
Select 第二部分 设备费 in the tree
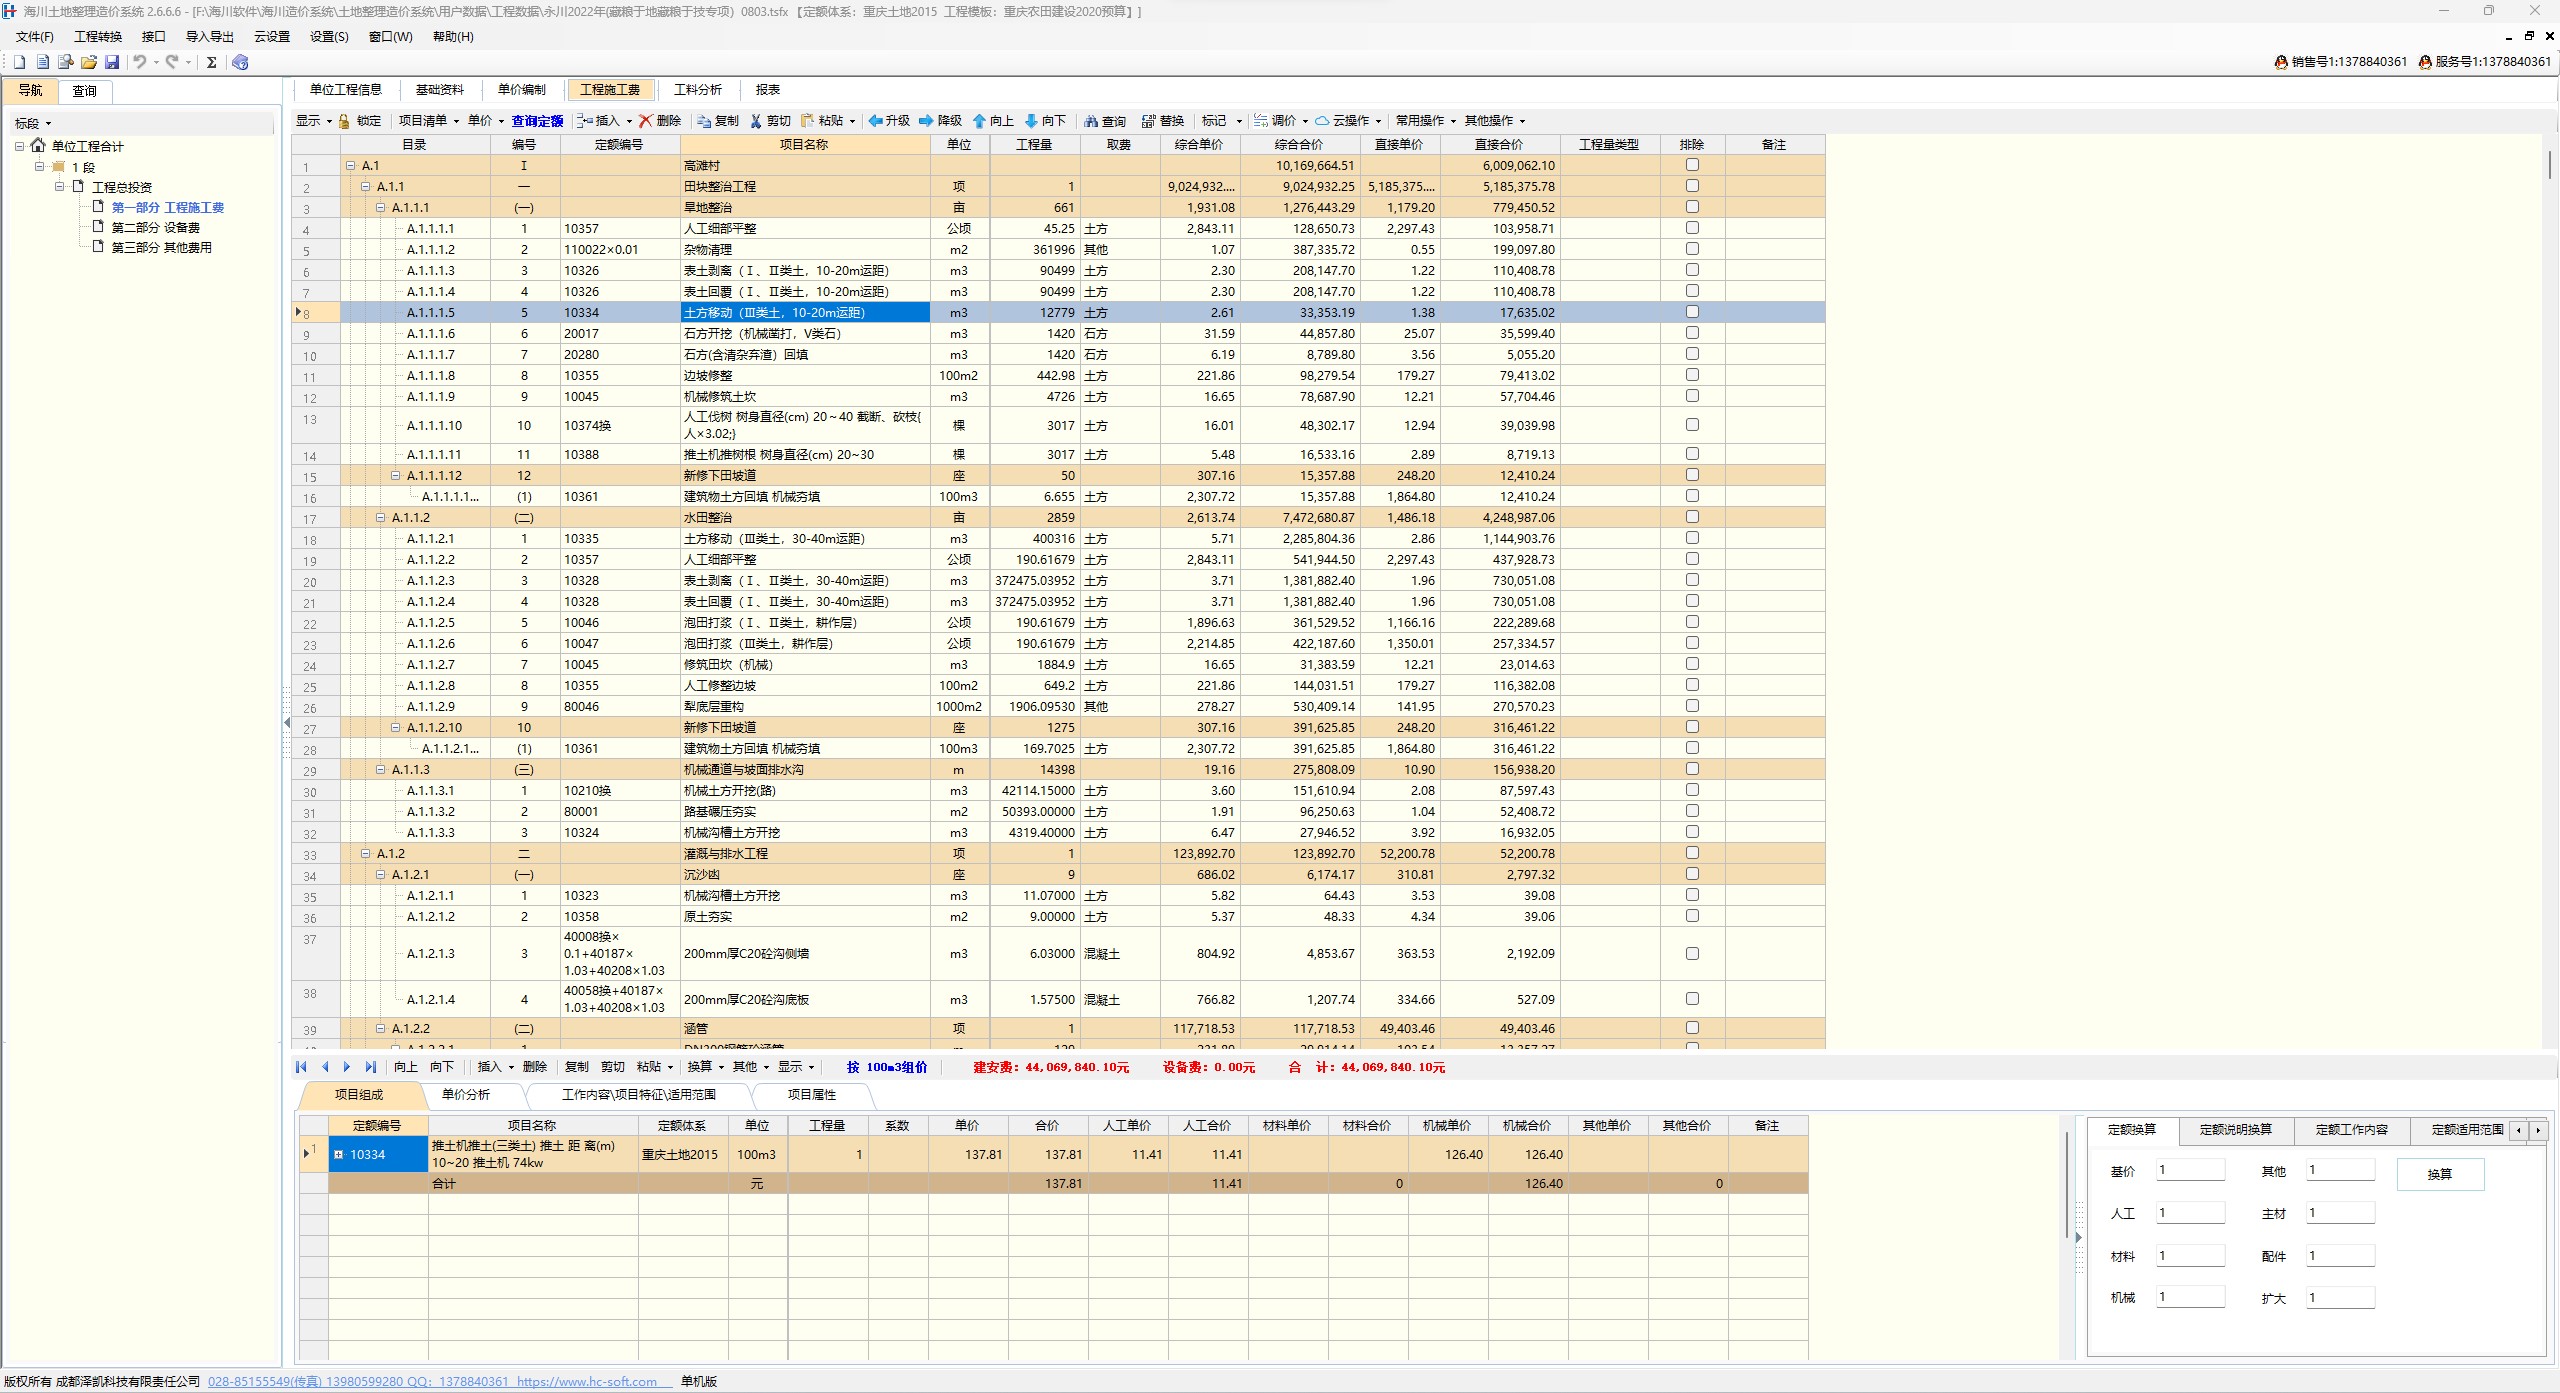point(155,228)
